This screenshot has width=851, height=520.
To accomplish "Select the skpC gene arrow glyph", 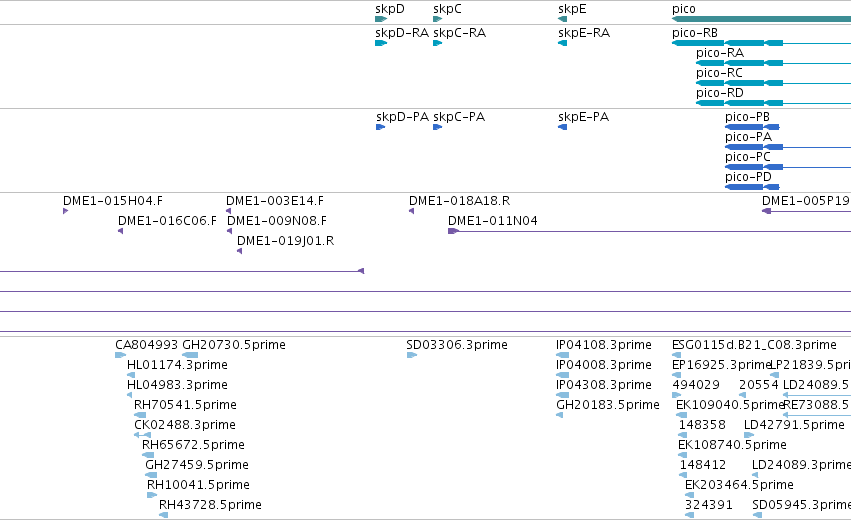I will [x=438, y=19].
